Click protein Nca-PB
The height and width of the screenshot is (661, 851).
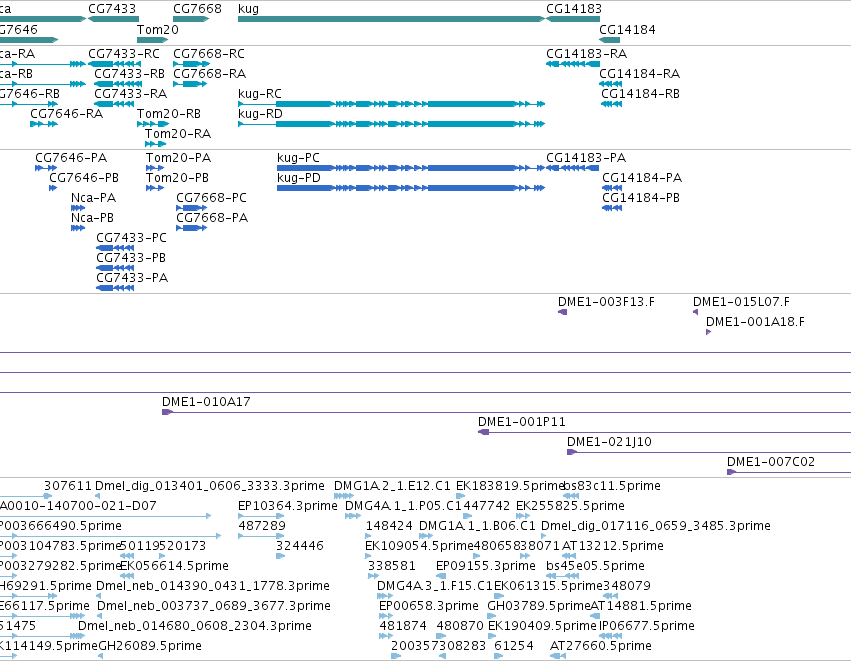(78, 228)
